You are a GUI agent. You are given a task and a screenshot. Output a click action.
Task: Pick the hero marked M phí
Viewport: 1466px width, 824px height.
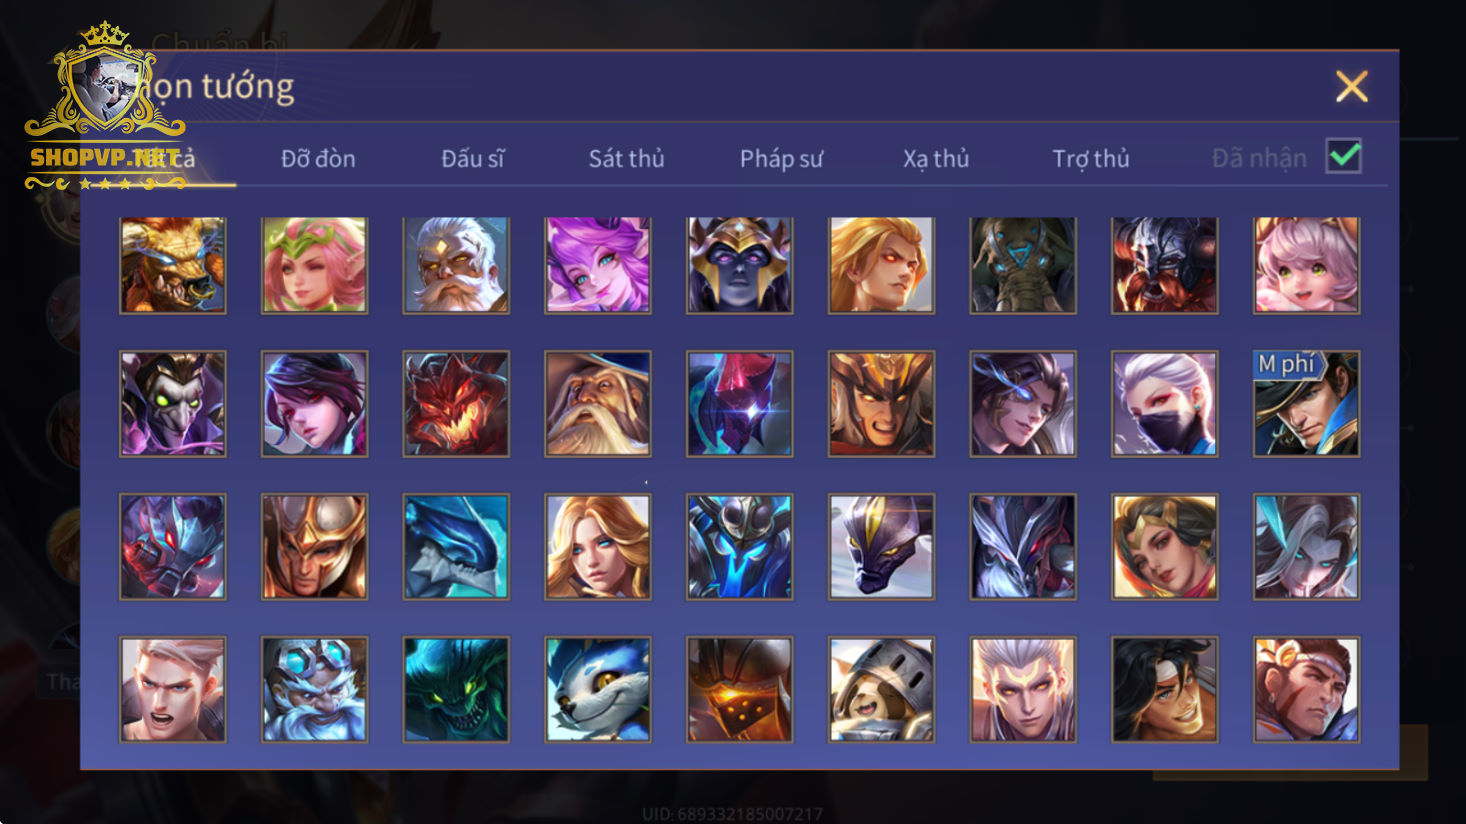(1307, 404)
